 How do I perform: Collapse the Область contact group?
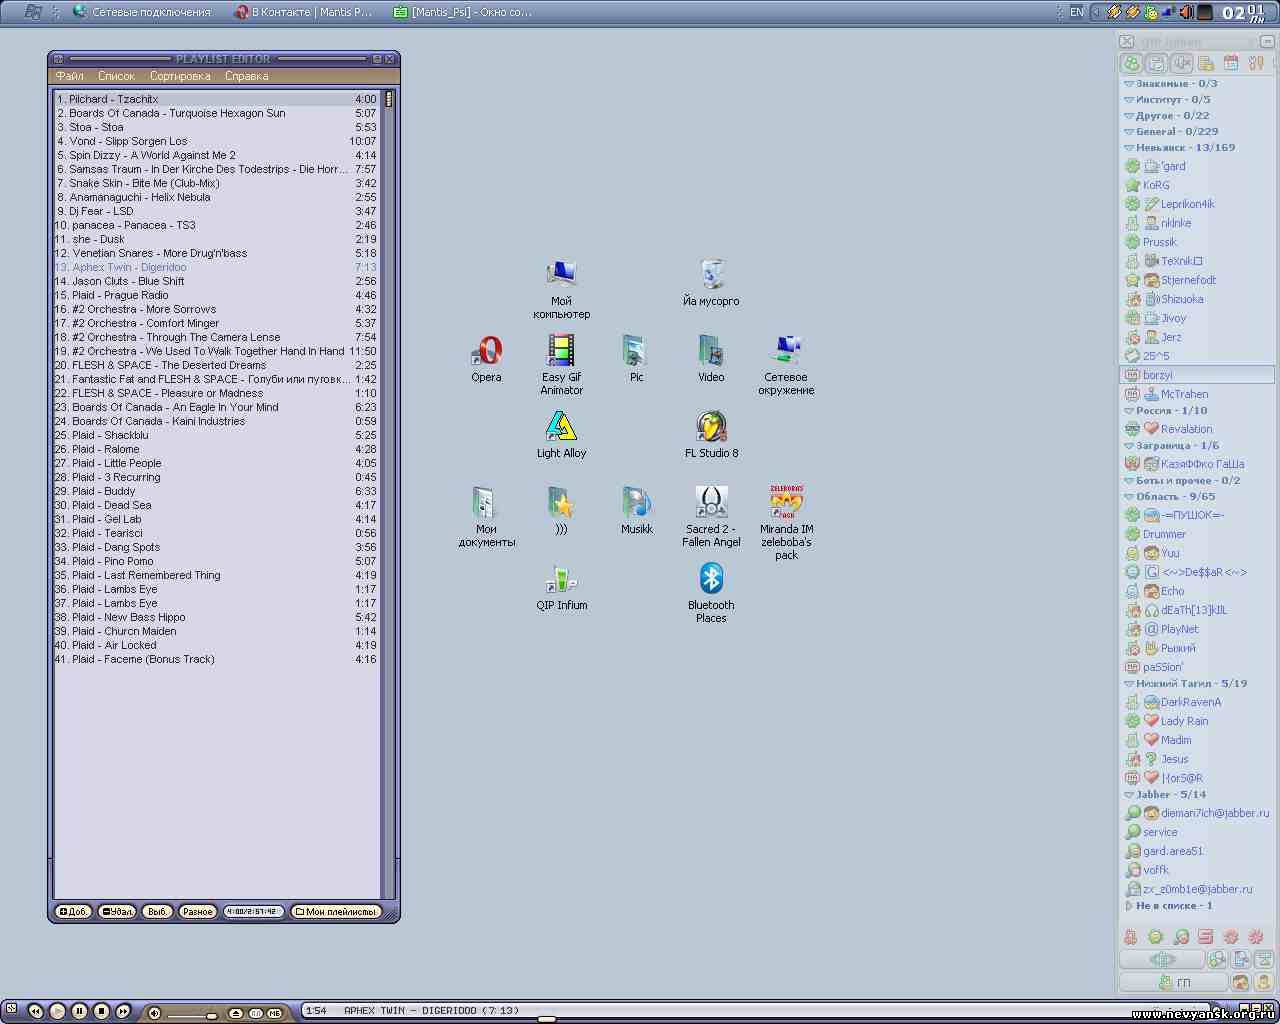1129,497
